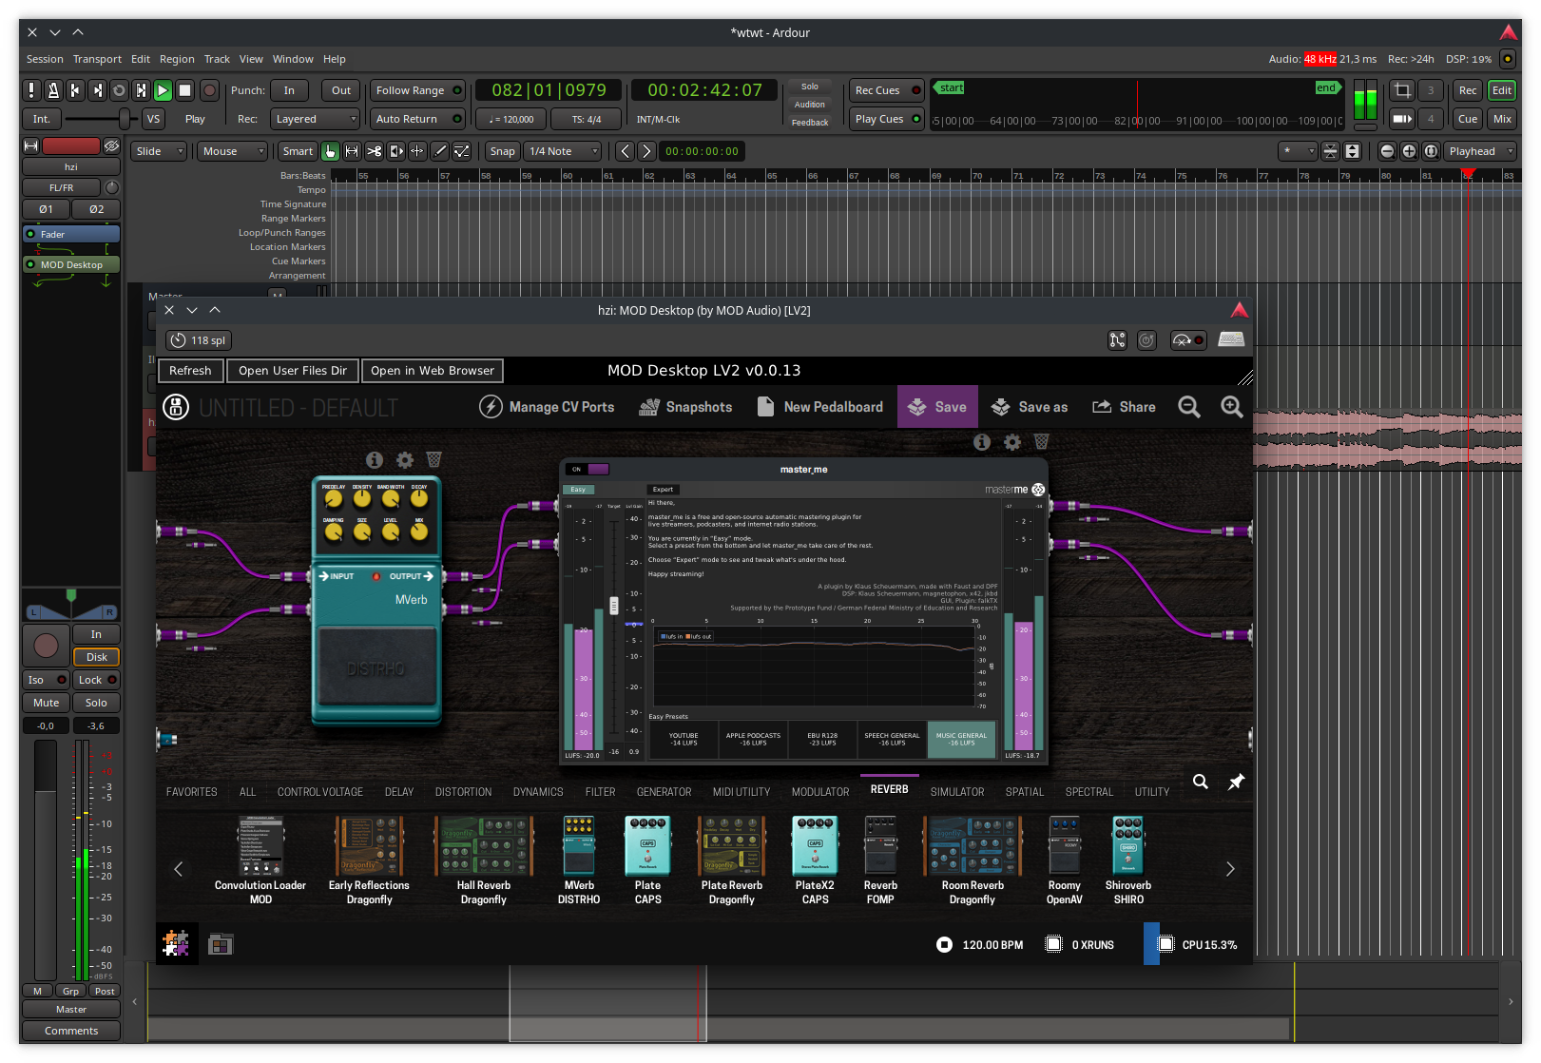
Task: Open the Transport menu
Action: point(97,59)
